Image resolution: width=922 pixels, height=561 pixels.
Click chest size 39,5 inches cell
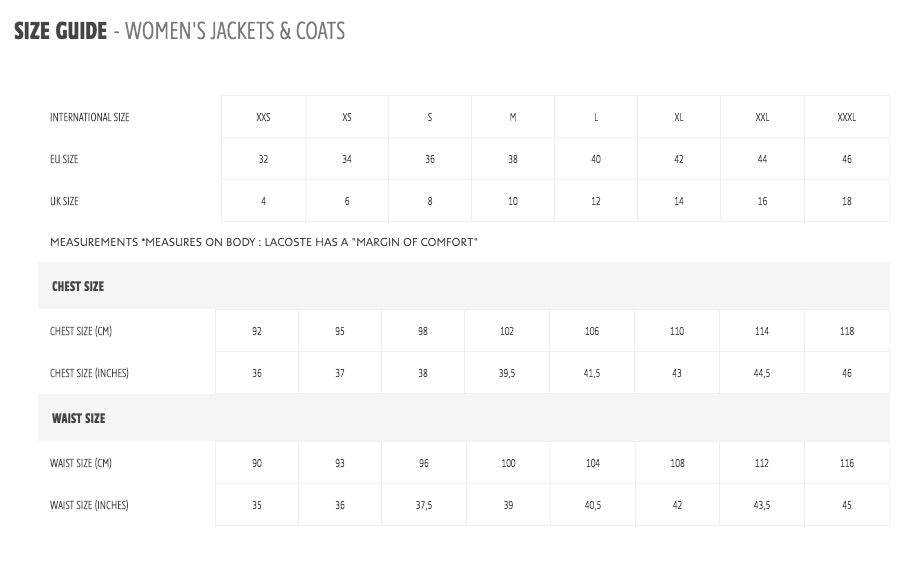[507, 373]
